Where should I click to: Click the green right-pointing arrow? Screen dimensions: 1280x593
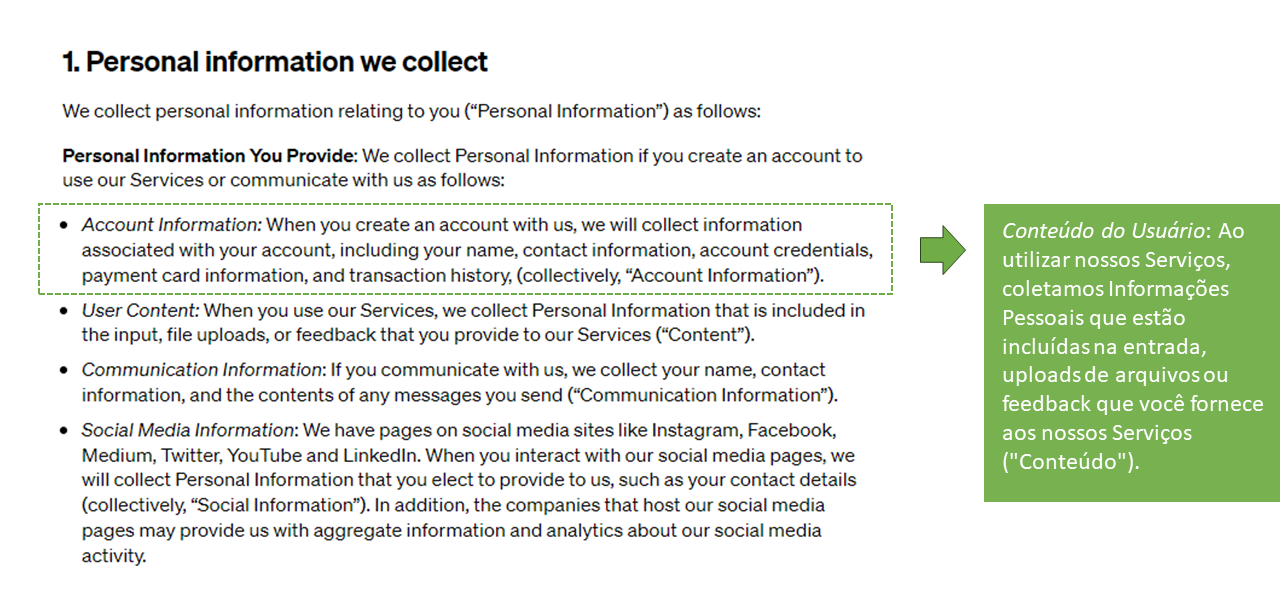pyautogui.click(x=942, y=249)
